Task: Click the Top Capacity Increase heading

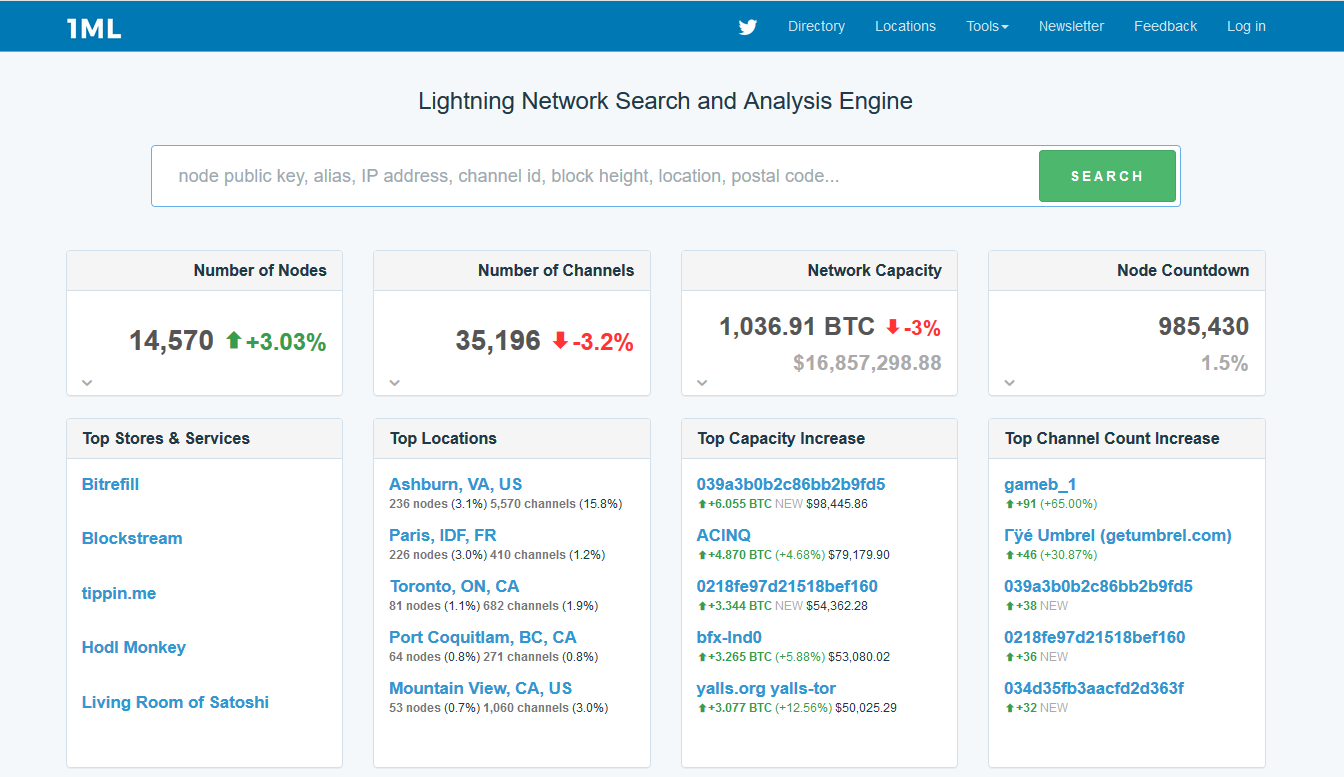Action: click(x=781, y=438)
